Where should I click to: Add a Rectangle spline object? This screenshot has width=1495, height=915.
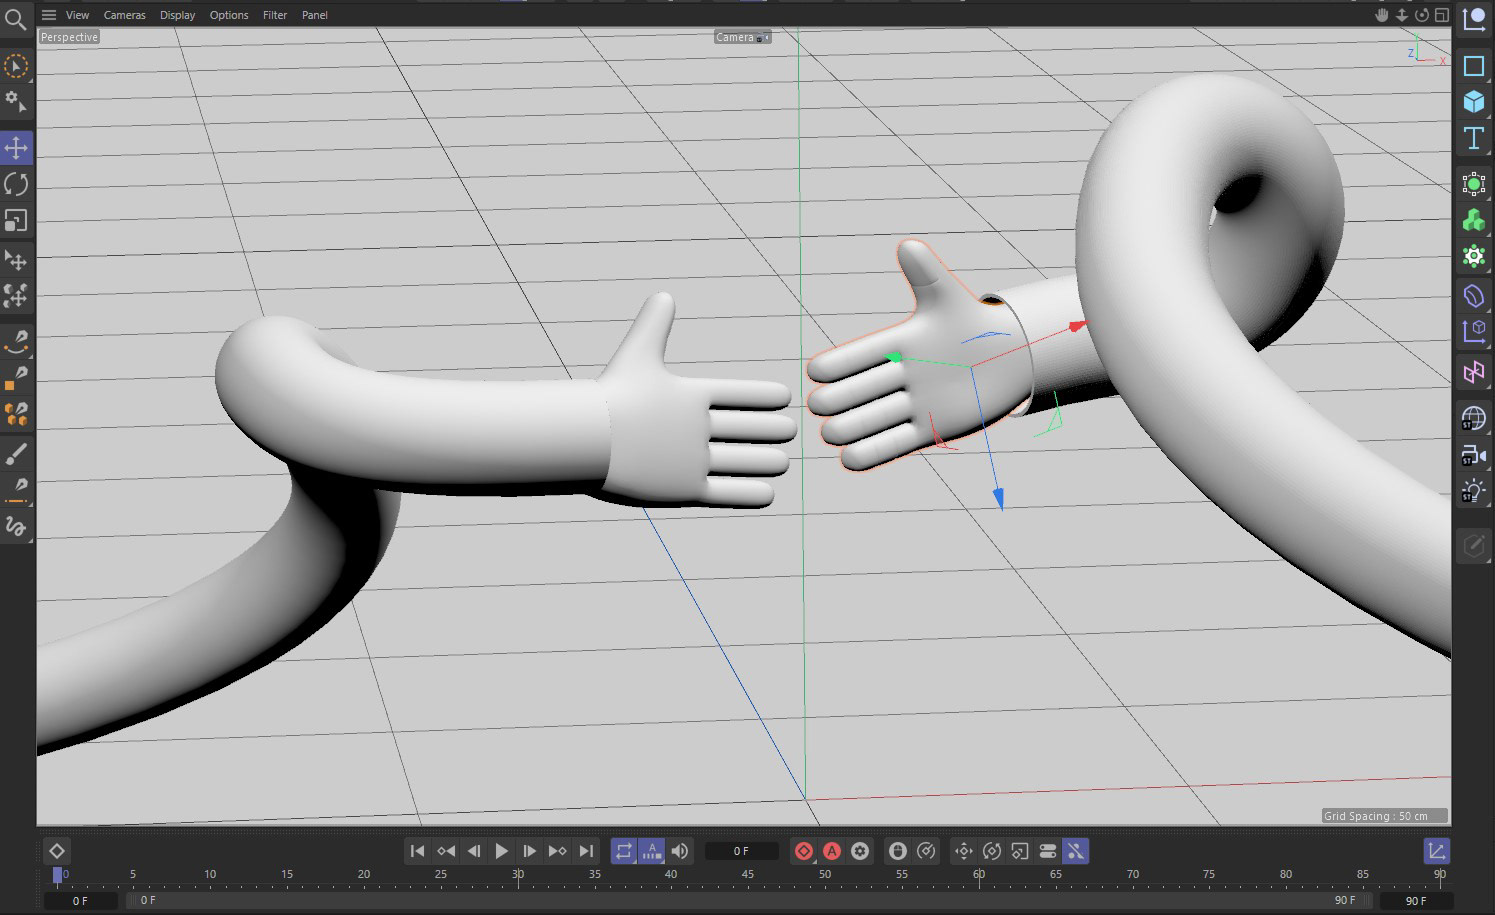pyautogui.click(x=1474, y=66)
